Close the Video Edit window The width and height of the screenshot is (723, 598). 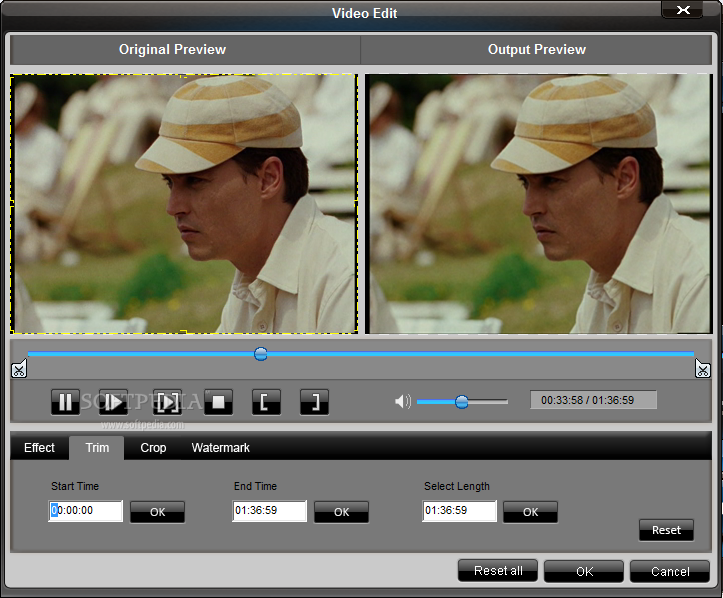(683, 10)
